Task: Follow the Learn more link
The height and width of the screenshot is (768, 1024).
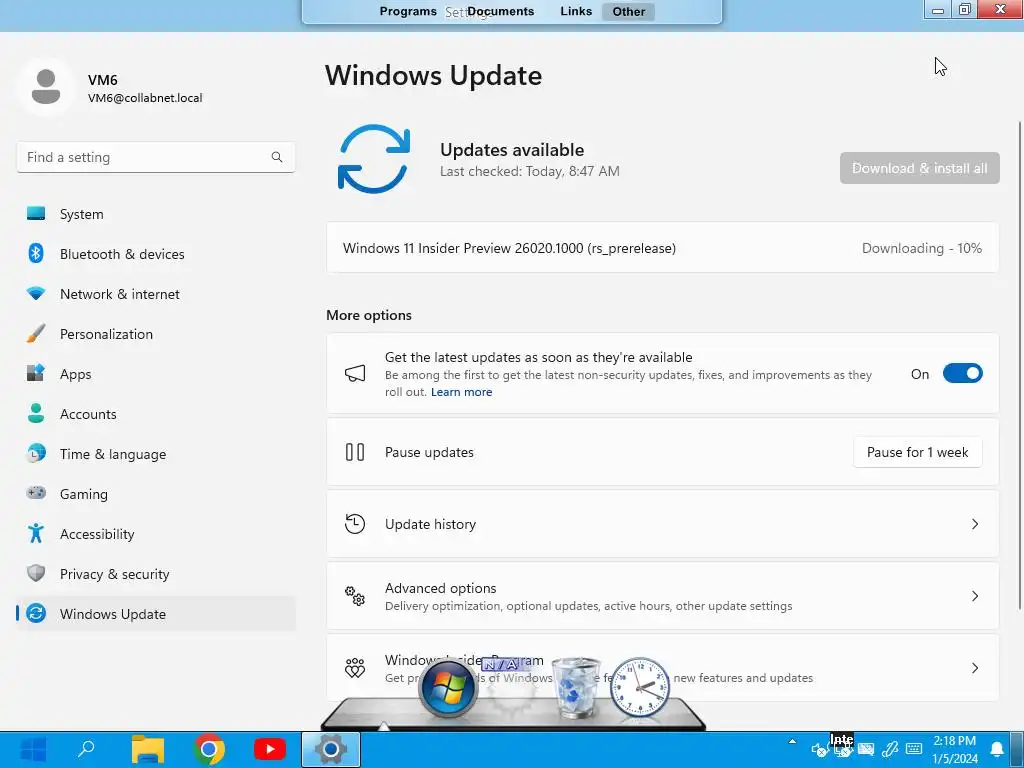Action: click(461, 392)
